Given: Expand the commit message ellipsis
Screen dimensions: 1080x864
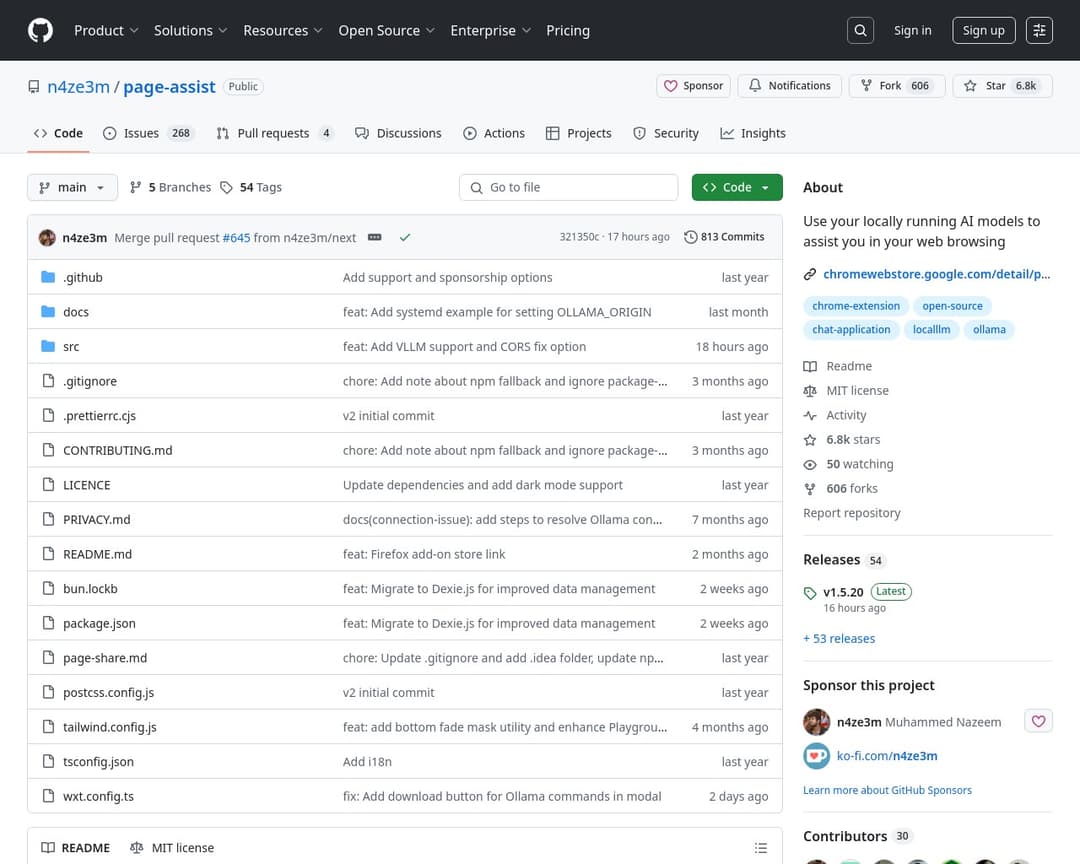Looking at the screenshot, I should tap(375, 237).
